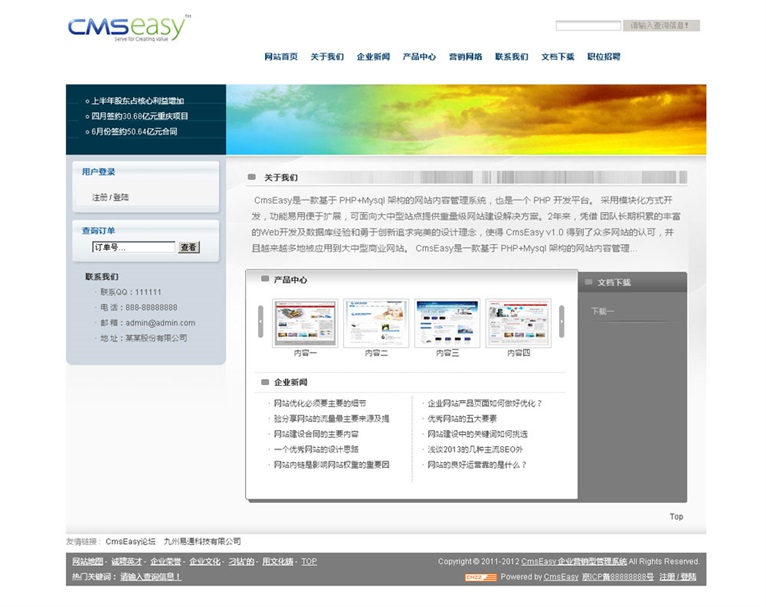766x607 pixels.
Task: Click the left arrow of product carousel
Action: [x=261, y=321]
